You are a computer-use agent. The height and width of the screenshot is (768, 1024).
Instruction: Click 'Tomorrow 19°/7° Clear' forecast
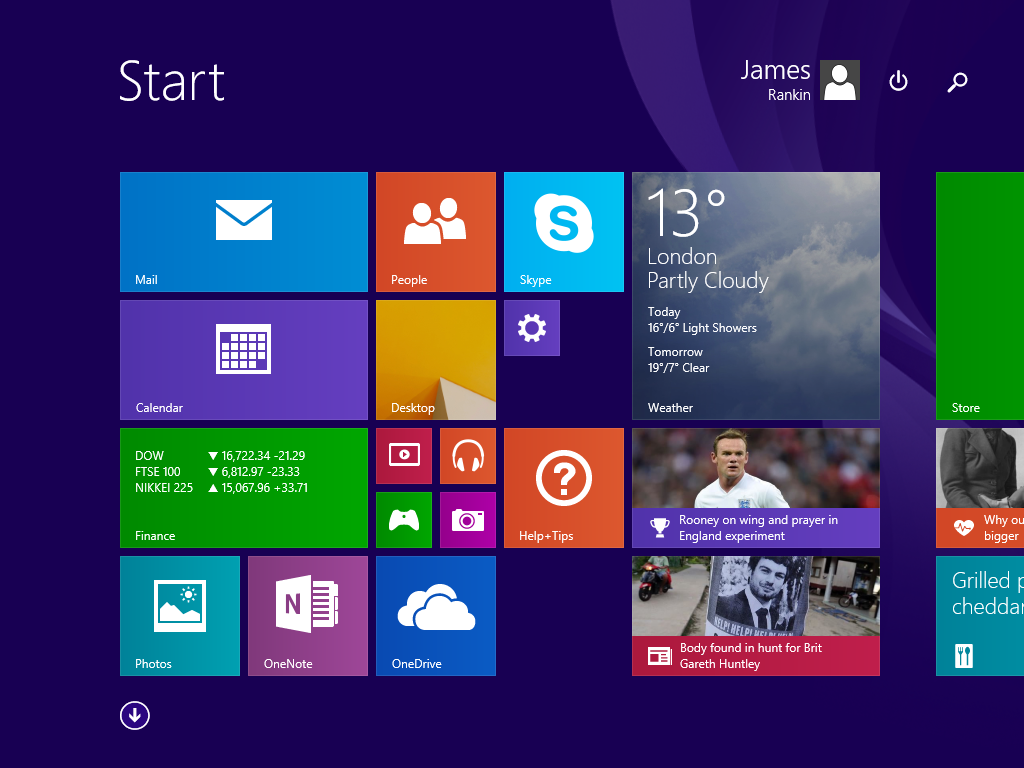(x=679, y=360)
